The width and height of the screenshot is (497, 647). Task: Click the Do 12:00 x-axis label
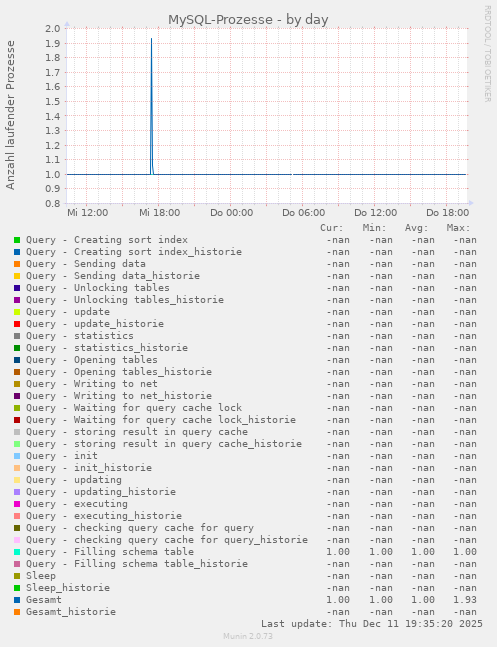[x=376, y=213]
